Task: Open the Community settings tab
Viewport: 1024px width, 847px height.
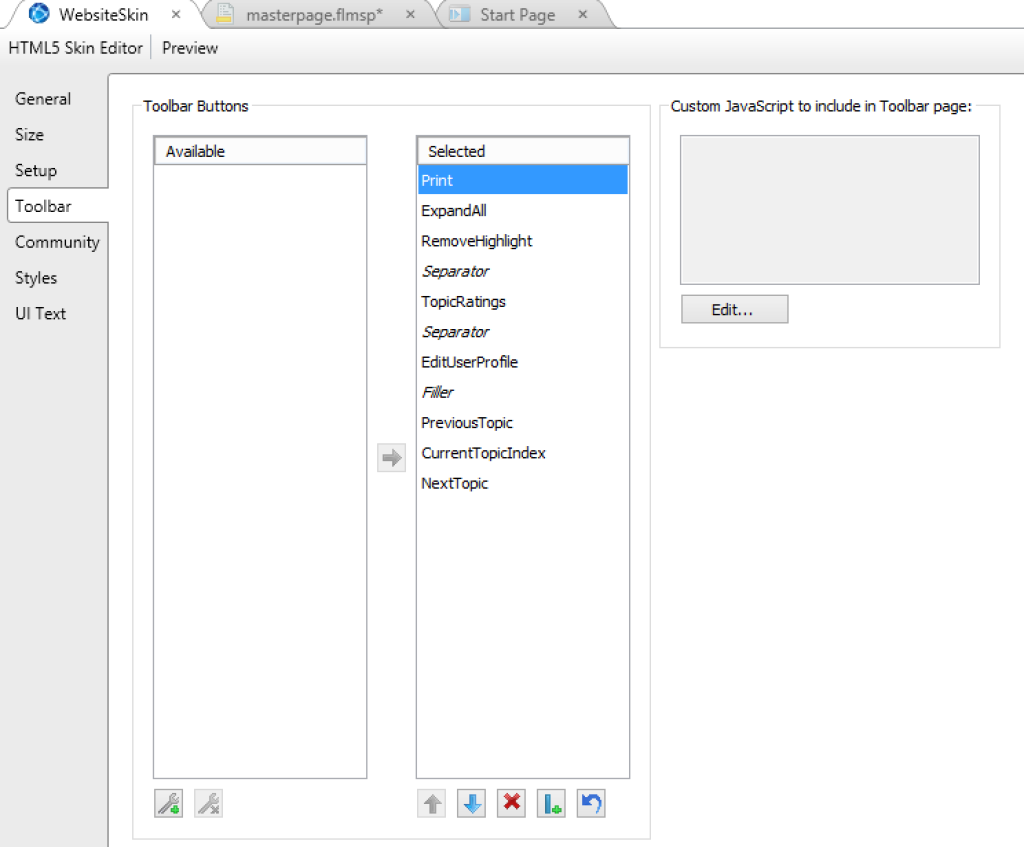Action: point(57,242)
